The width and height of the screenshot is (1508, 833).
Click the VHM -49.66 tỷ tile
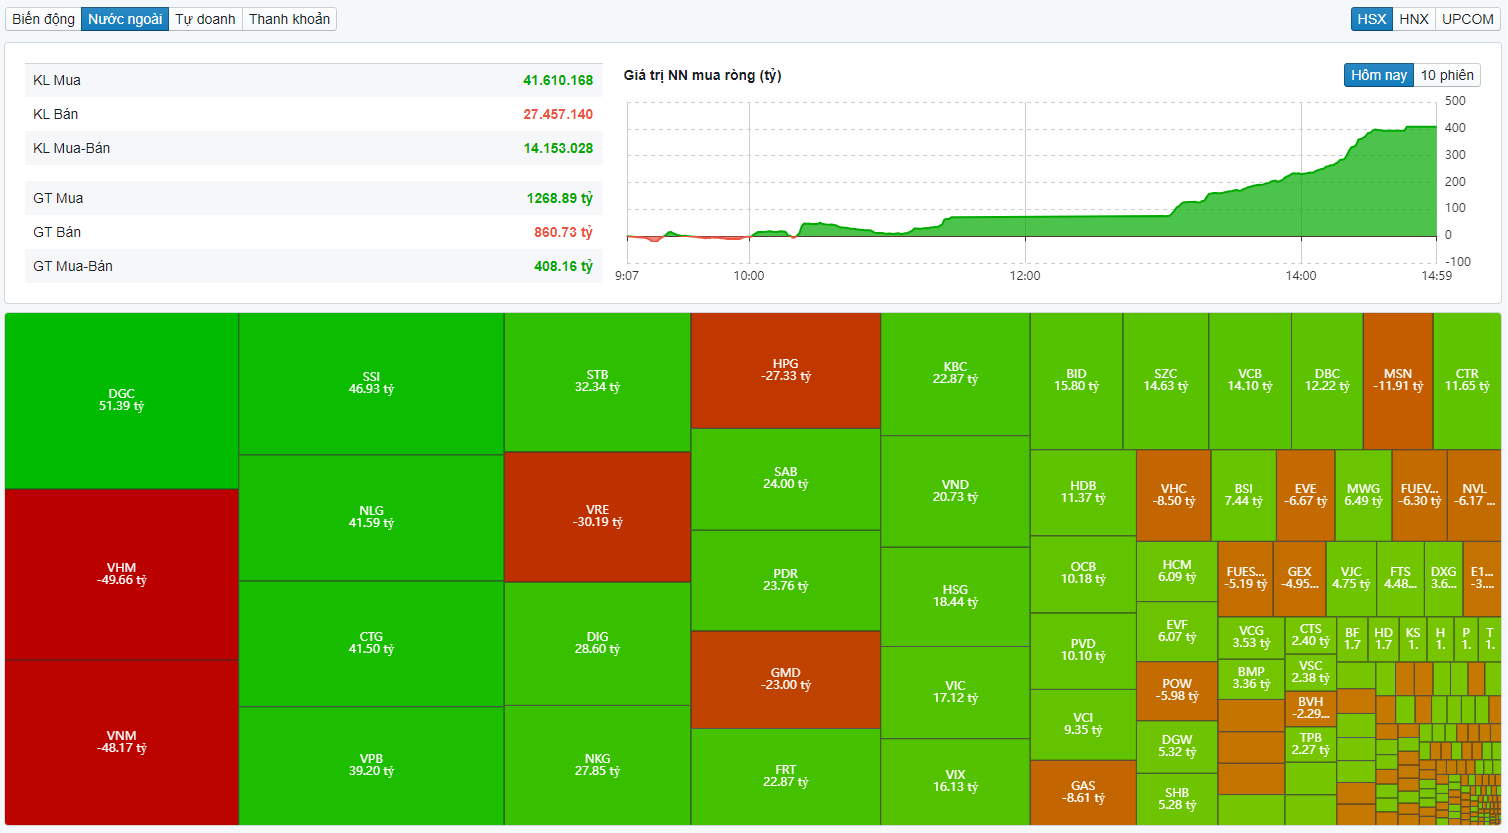(x=122, y=574)
